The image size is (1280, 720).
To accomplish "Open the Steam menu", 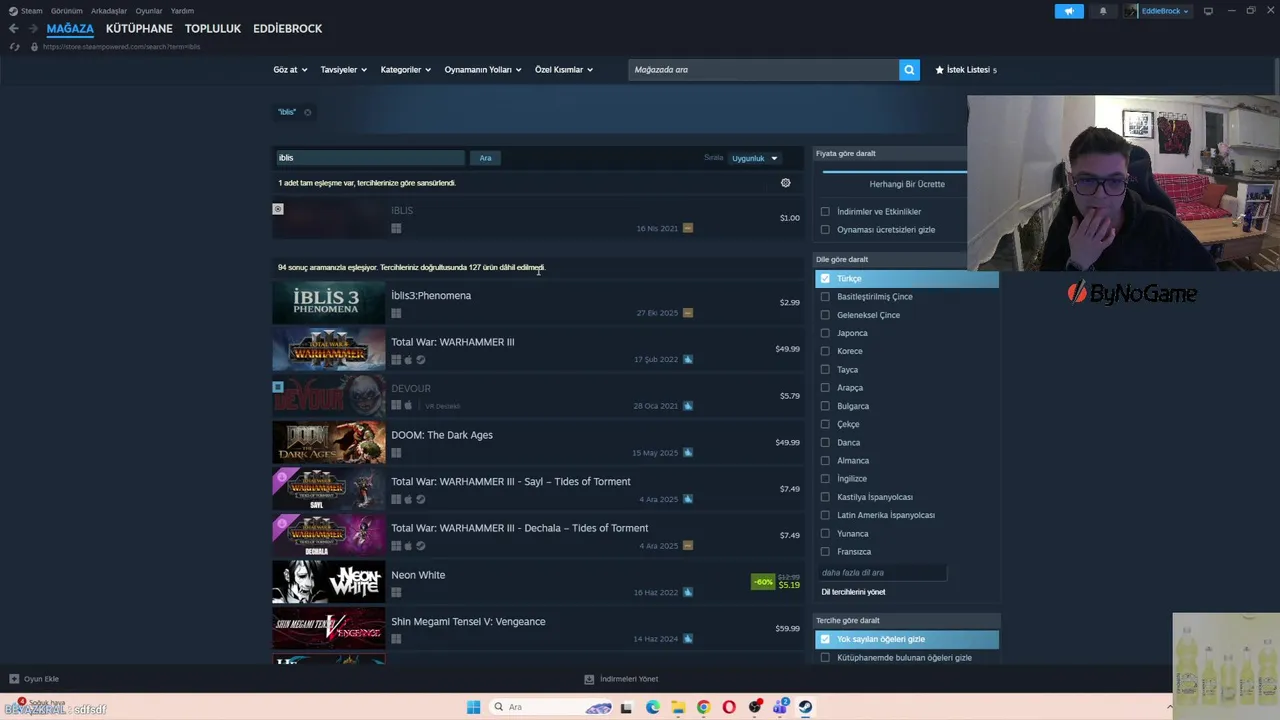I will [x=26, y=11].
